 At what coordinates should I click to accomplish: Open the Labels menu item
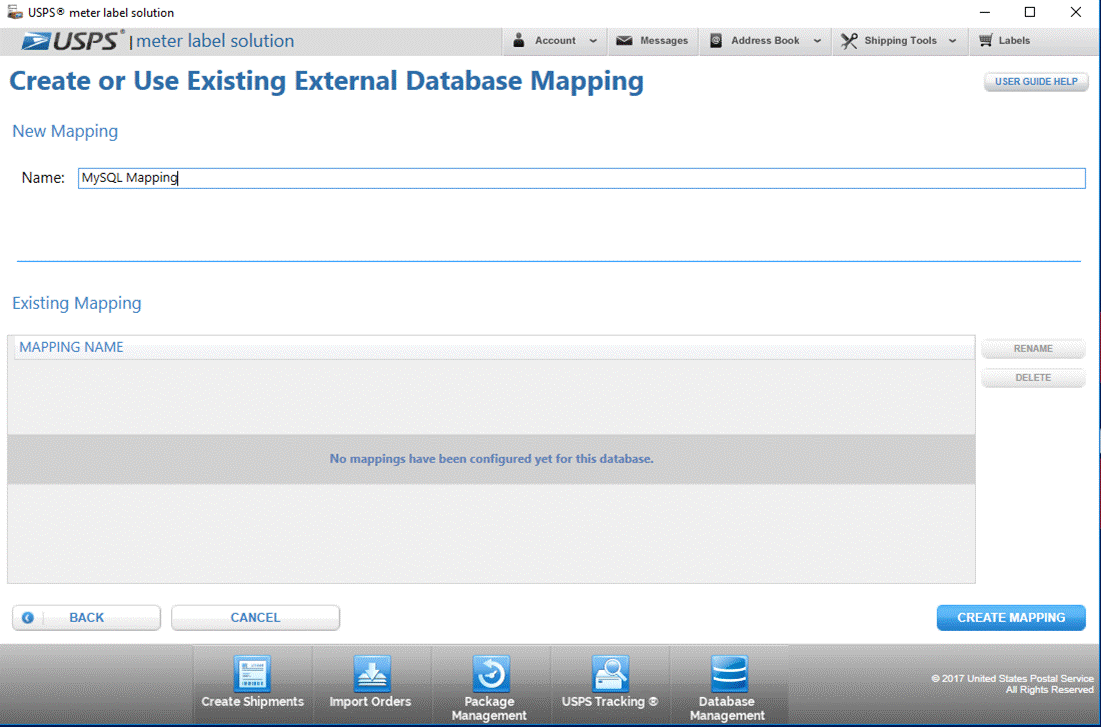[1004, 41]
